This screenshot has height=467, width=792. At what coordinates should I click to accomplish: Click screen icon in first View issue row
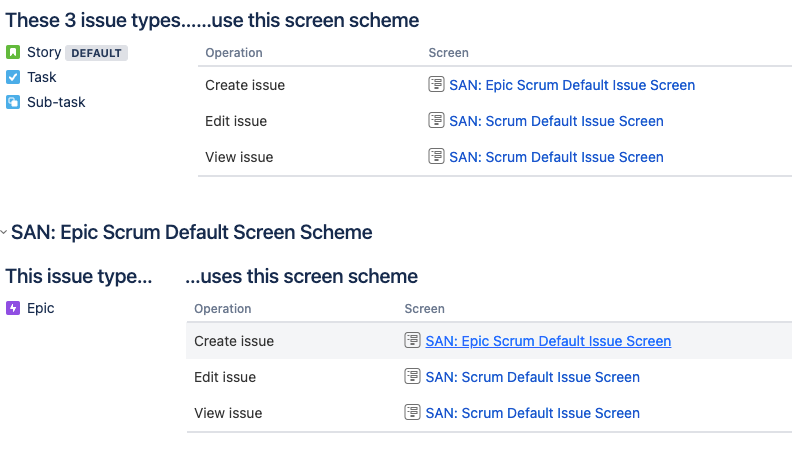click(x=436, y=157)
